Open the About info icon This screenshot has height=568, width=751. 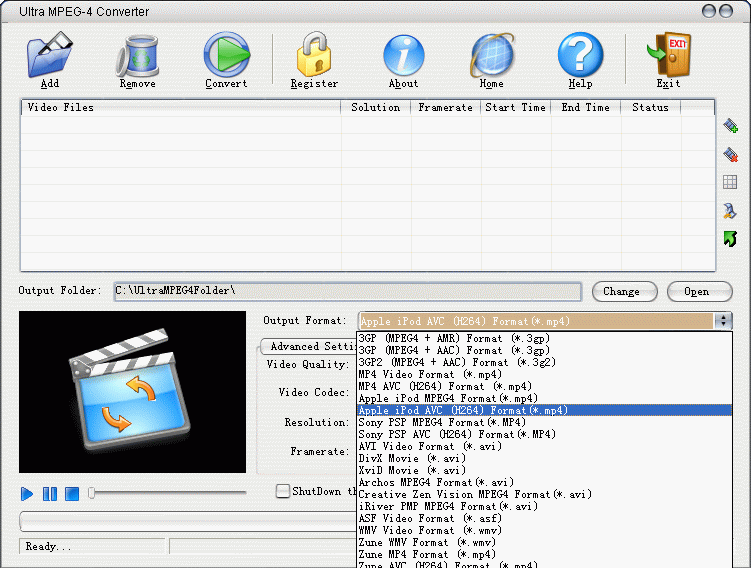(x=403, y=55)
